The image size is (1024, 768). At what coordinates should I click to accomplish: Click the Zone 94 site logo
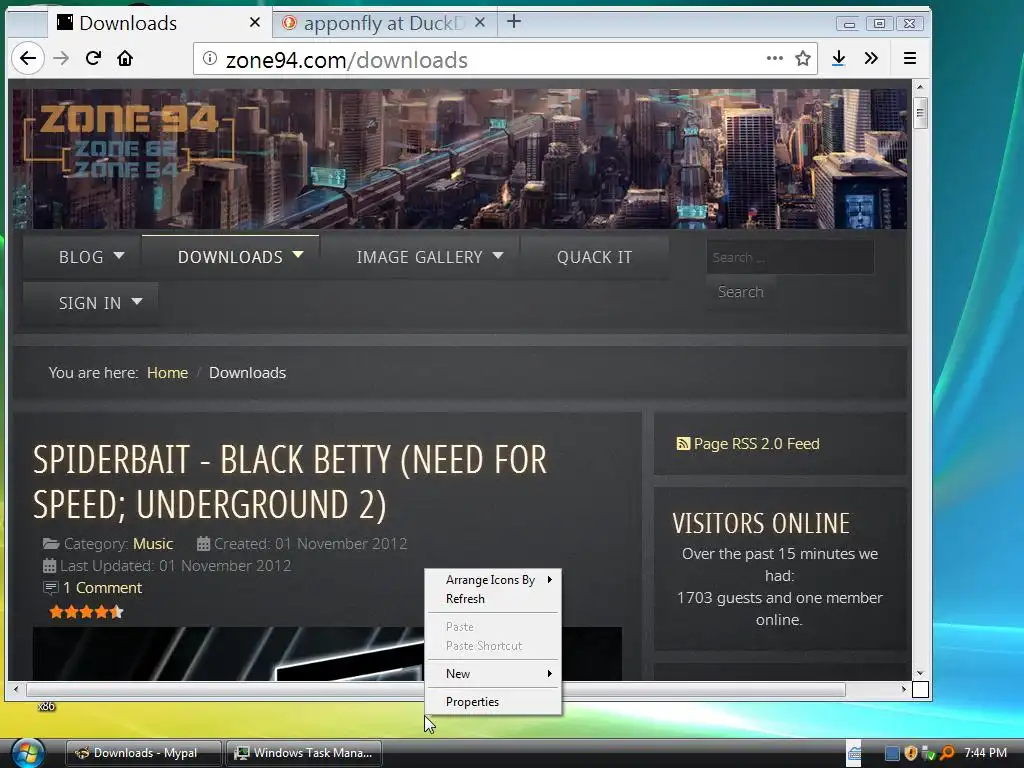[127, 140]
